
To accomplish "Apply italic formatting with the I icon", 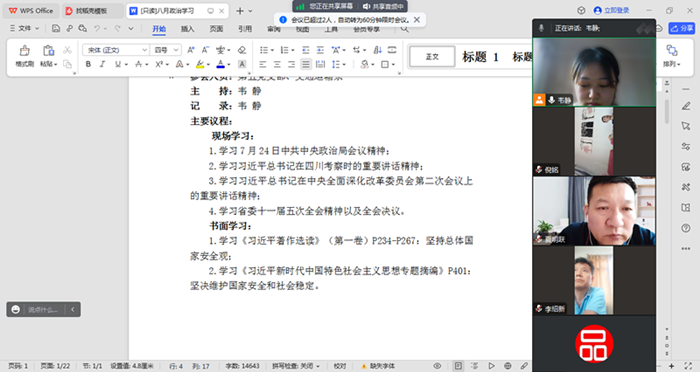I will pos(103,64).
